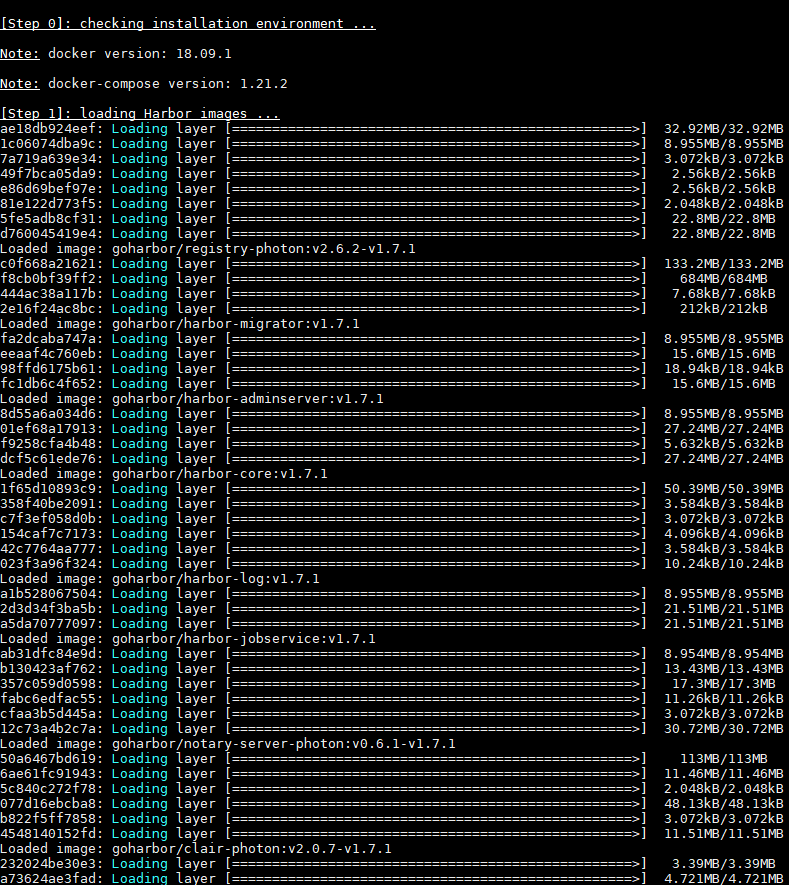The image size is (789, 885).
Task: Click 'goharbor/harbor-core:v1.7.1' image name
Action: click(x=220, y=474)
